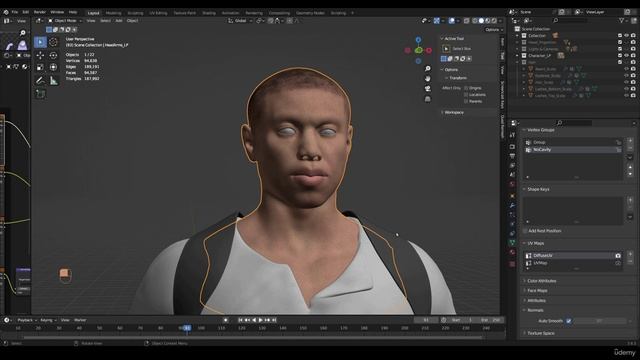This screenshot has height=360, width=640.
Task: Hide Collection using its eye icon
Action: (627, 36)
